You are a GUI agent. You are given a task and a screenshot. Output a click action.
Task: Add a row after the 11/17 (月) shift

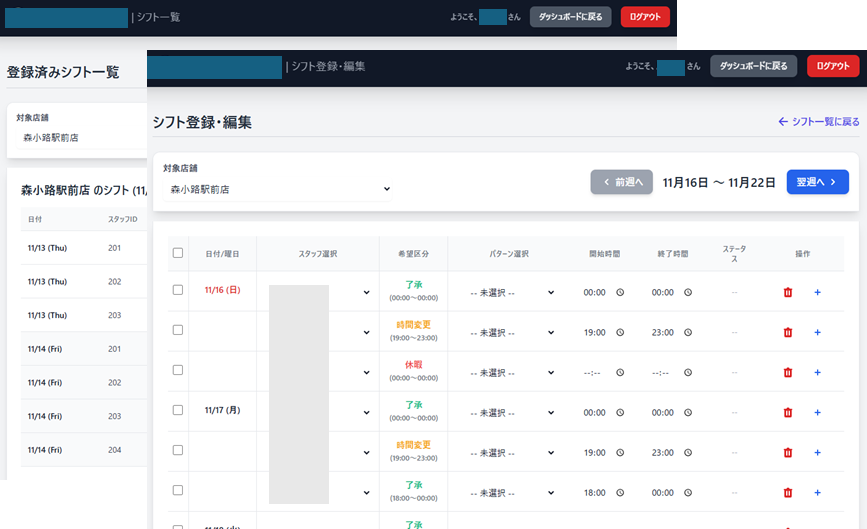(817, 412)
